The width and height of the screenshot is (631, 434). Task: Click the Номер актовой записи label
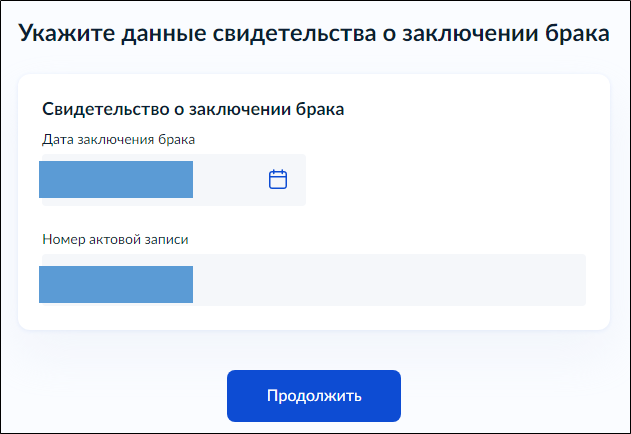coord(115,240)
